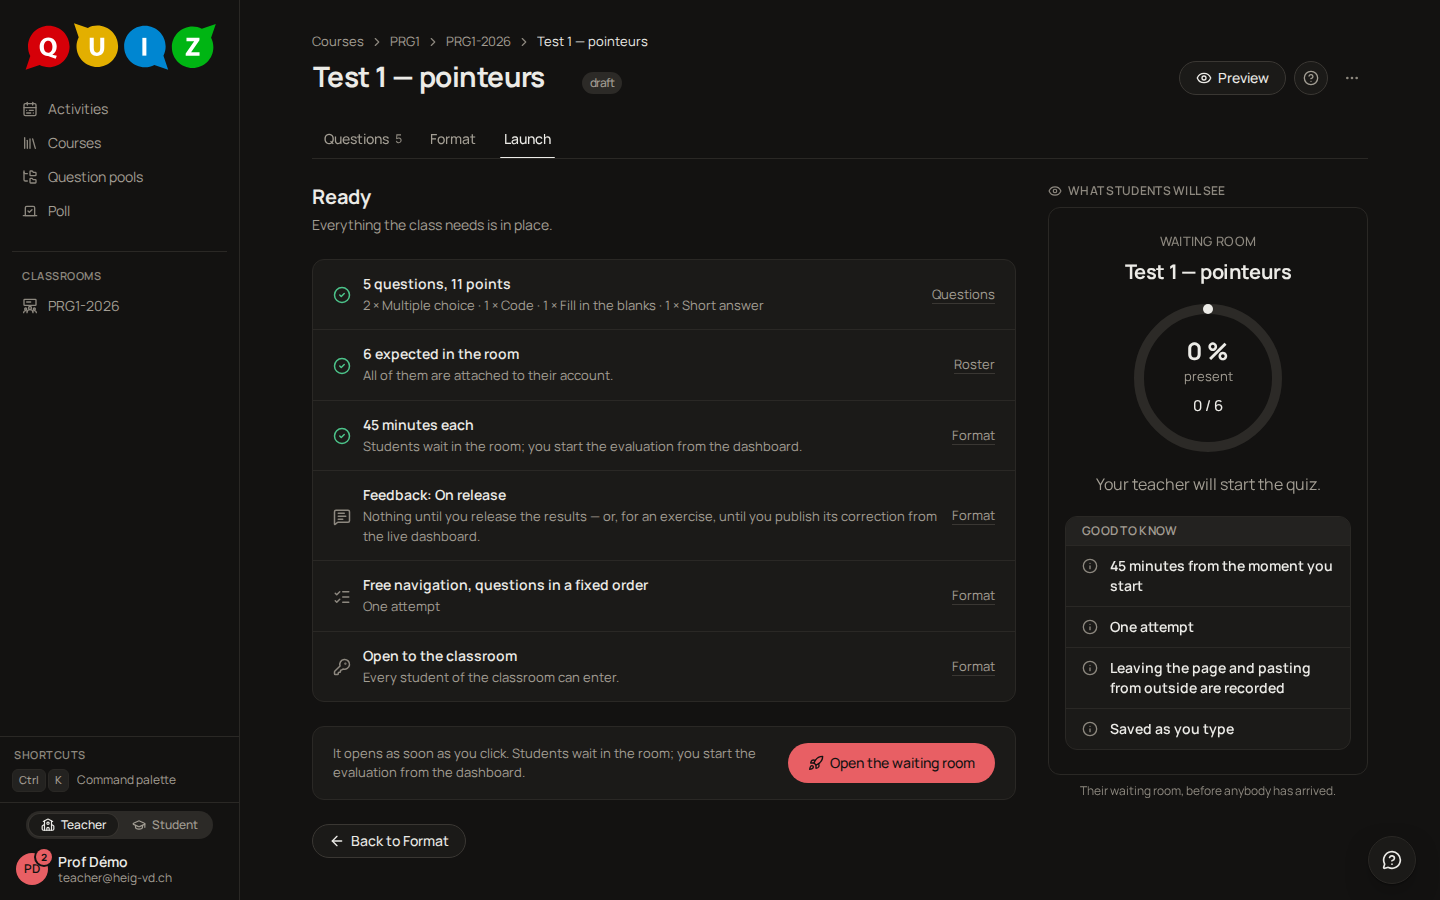Navigate to PRG1-2026 breadcrumb
Image resolution: width=1440 pixels, height=900 pixels.
(478, 41)
